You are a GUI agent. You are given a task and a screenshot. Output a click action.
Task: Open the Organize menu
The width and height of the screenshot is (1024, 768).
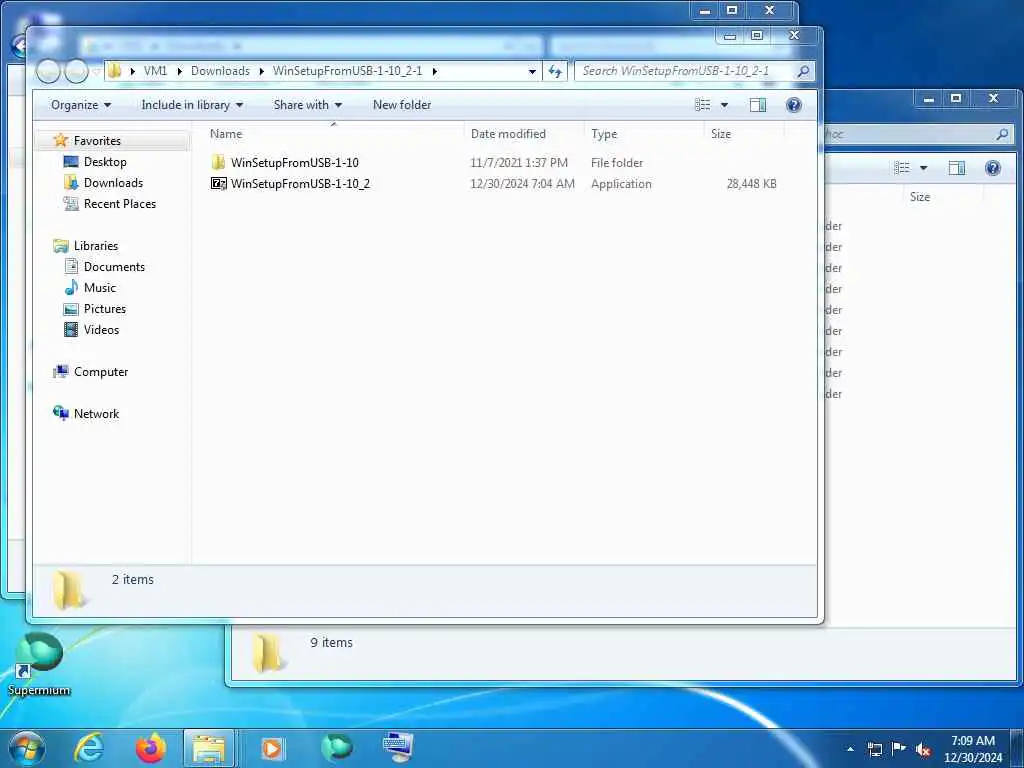pyautogui.click(x=81, y=105)
